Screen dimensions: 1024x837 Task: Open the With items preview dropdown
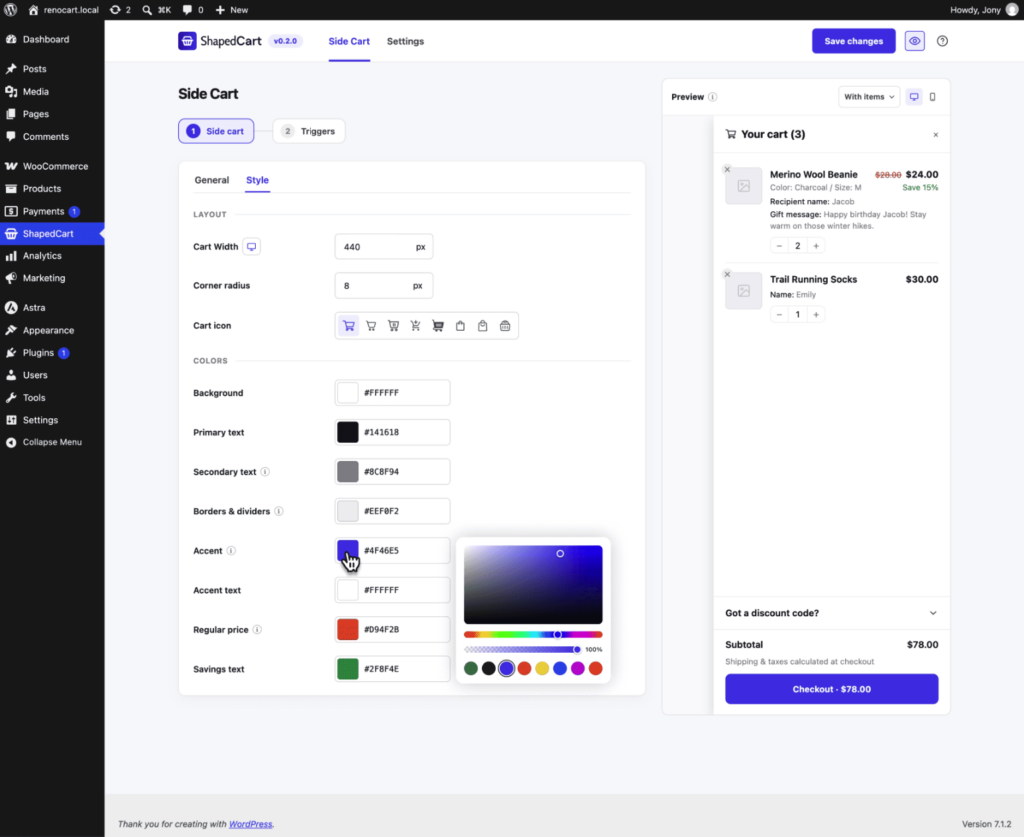tap(869, 97)
